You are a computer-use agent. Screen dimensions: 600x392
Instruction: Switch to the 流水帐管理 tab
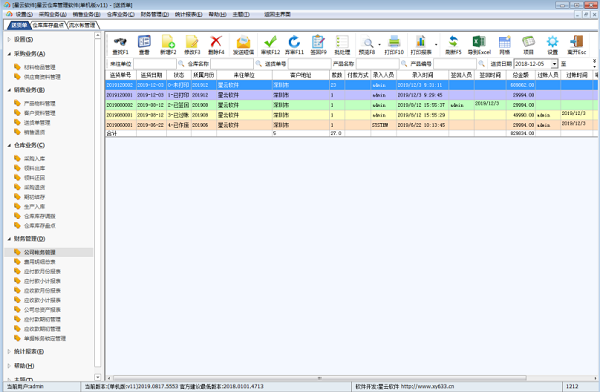click(82, 25)
